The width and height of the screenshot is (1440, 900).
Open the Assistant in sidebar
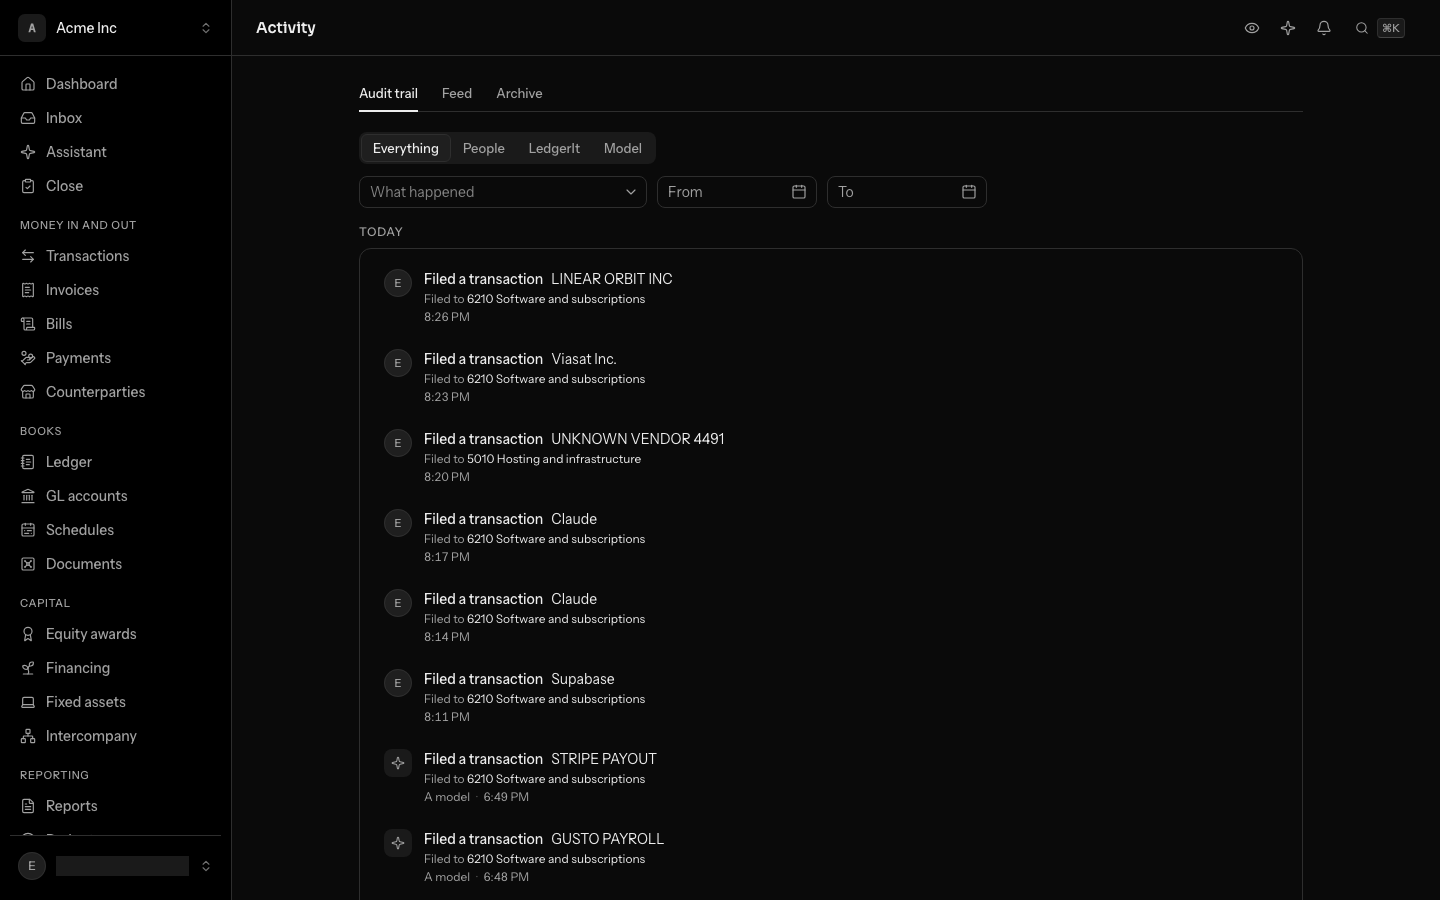[115, 152]
